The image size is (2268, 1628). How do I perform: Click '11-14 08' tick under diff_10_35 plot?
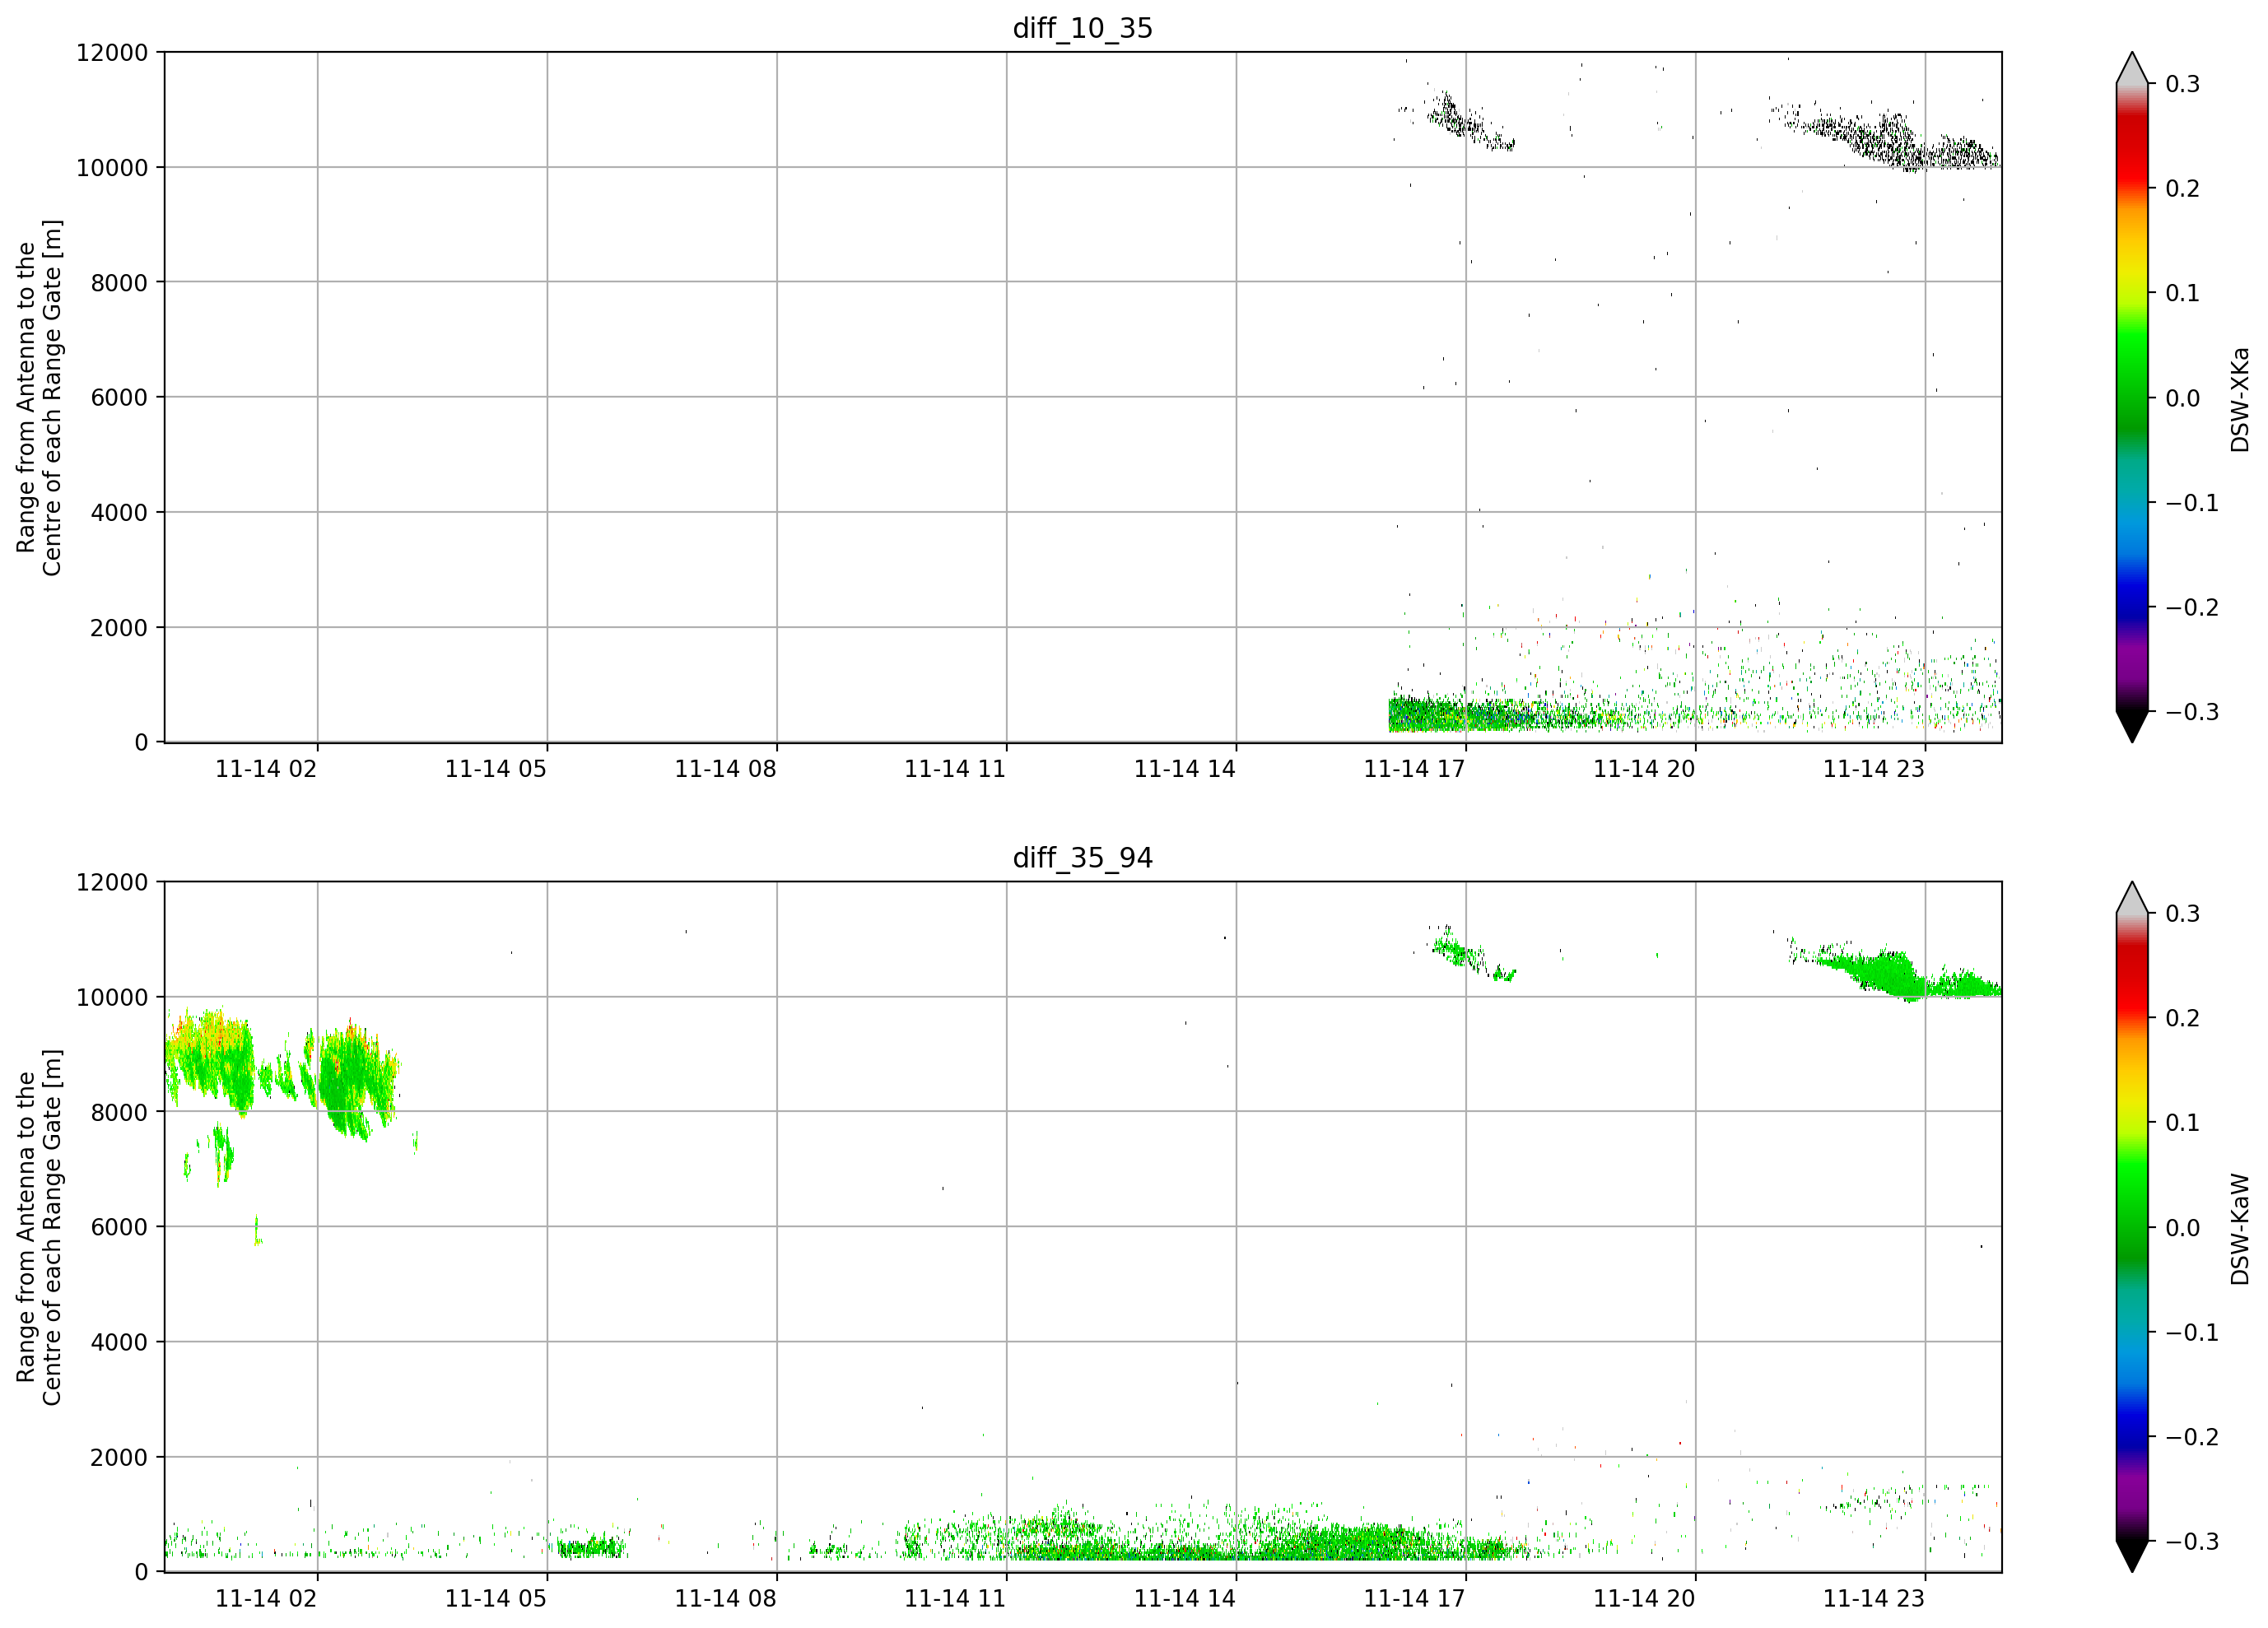point(725,769)
